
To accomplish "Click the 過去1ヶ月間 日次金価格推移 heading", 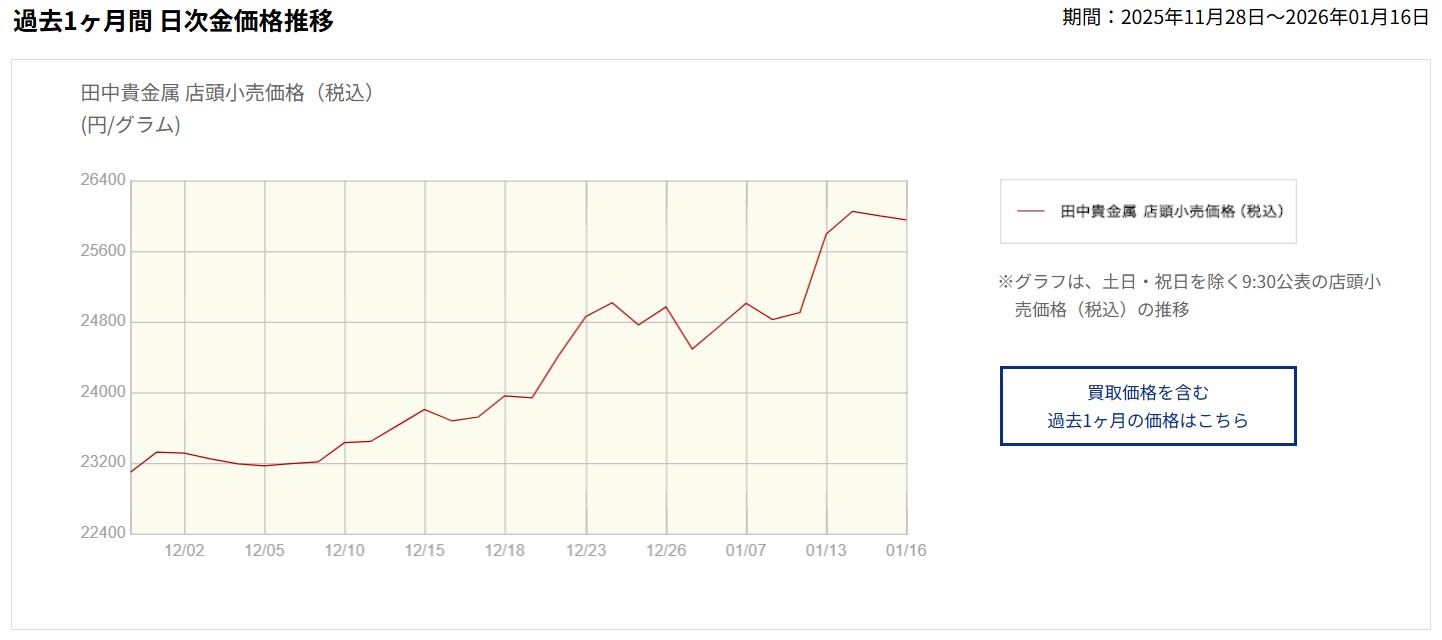I will [173, 21].
